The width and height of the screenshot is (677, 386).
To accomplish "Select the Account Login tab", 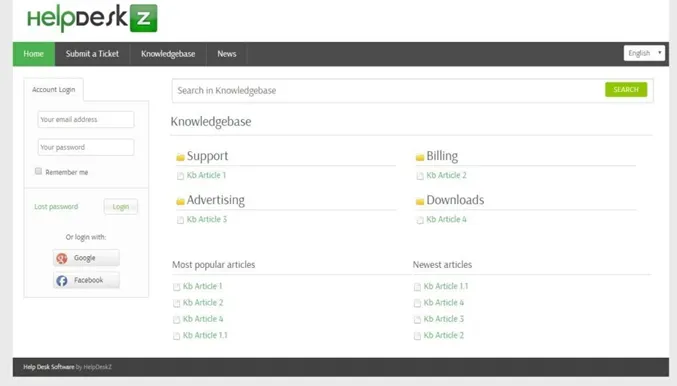I will point(54,90).
